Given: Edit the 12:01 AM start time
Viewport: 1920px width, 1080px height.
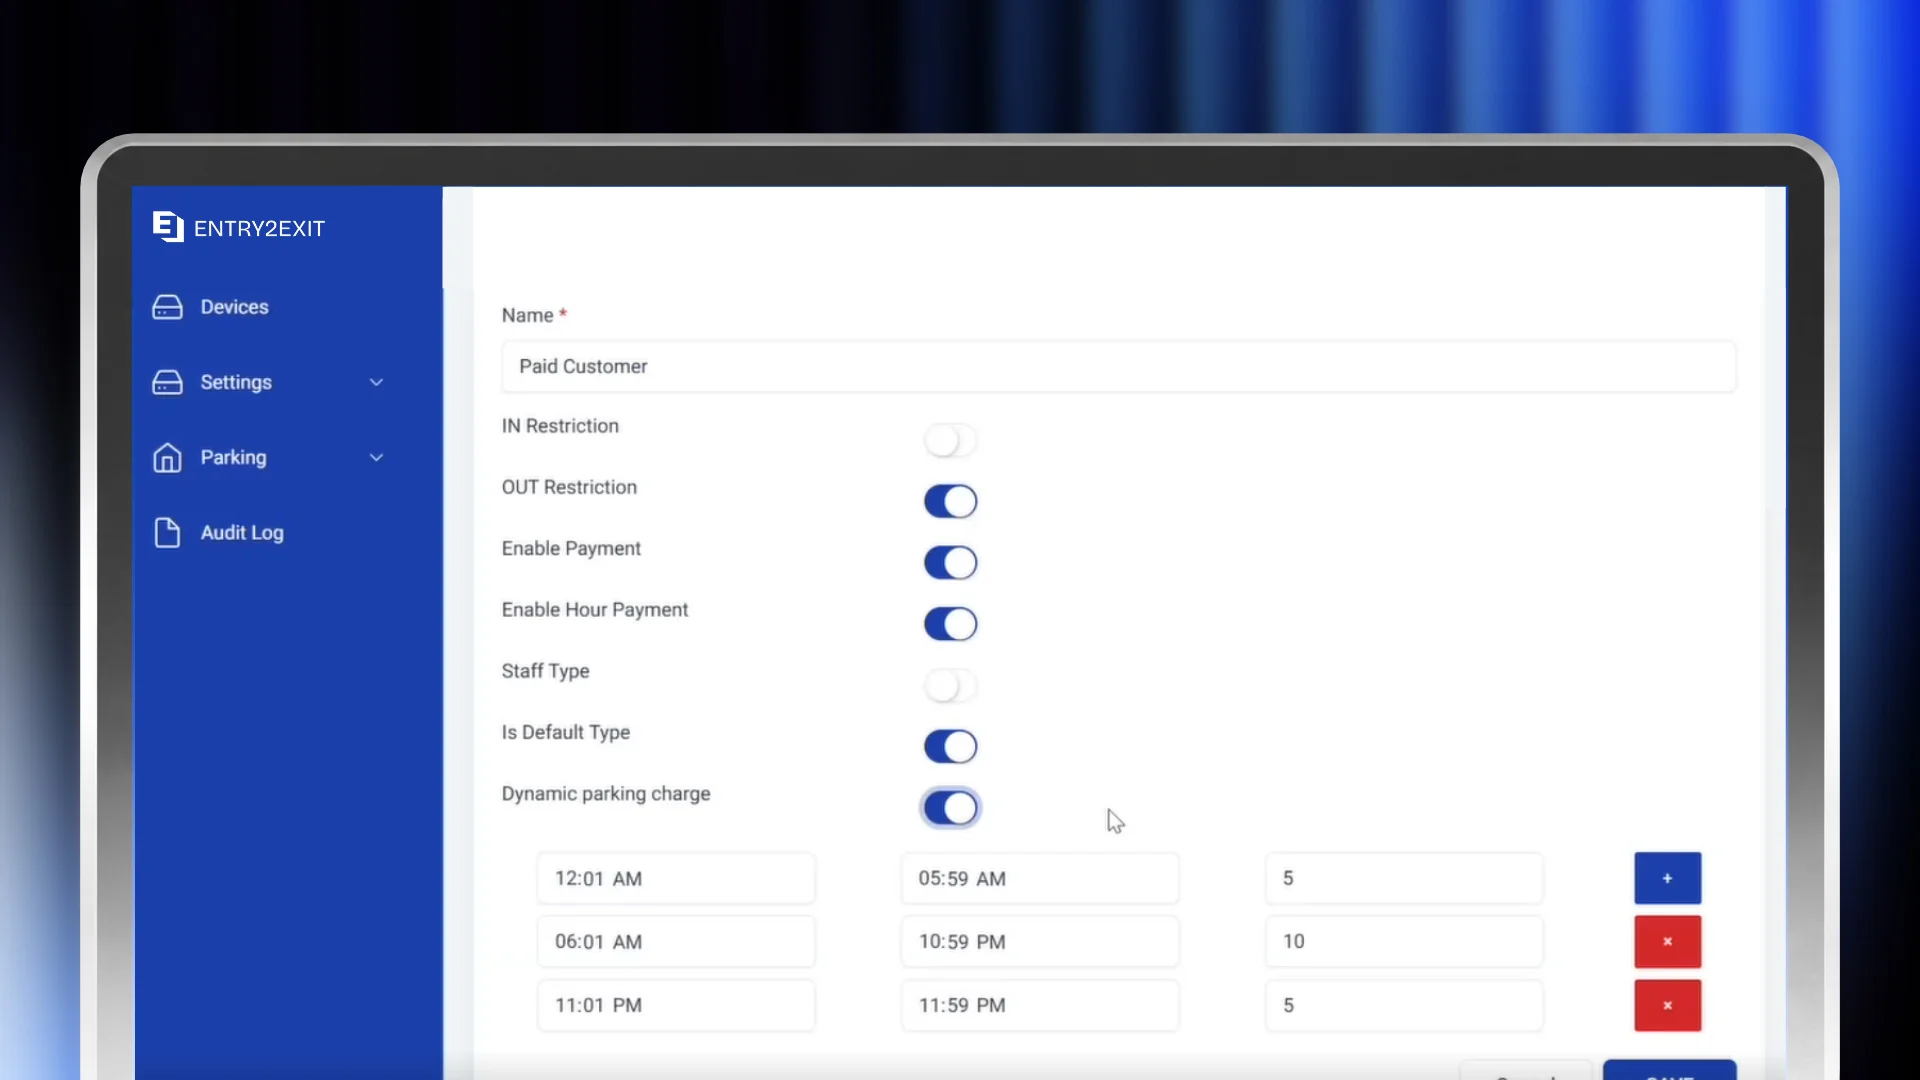Looking at the screenshot, I should click(x=676, y=878).
